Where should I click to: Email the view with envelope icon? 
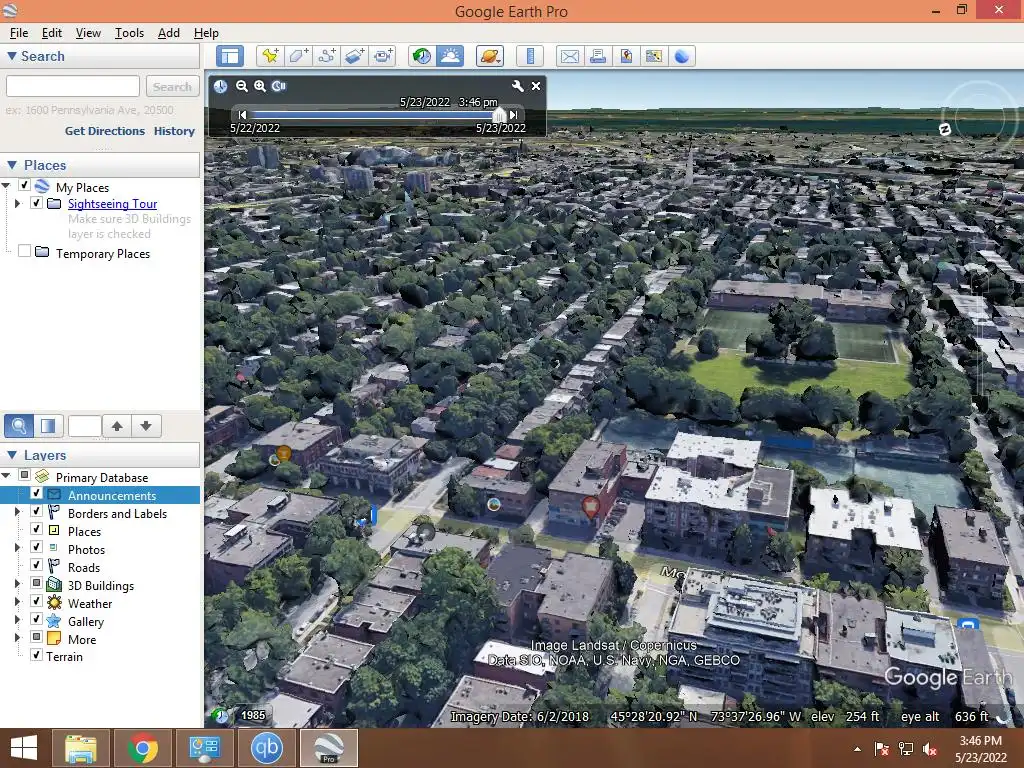click(x=569, y=56)
